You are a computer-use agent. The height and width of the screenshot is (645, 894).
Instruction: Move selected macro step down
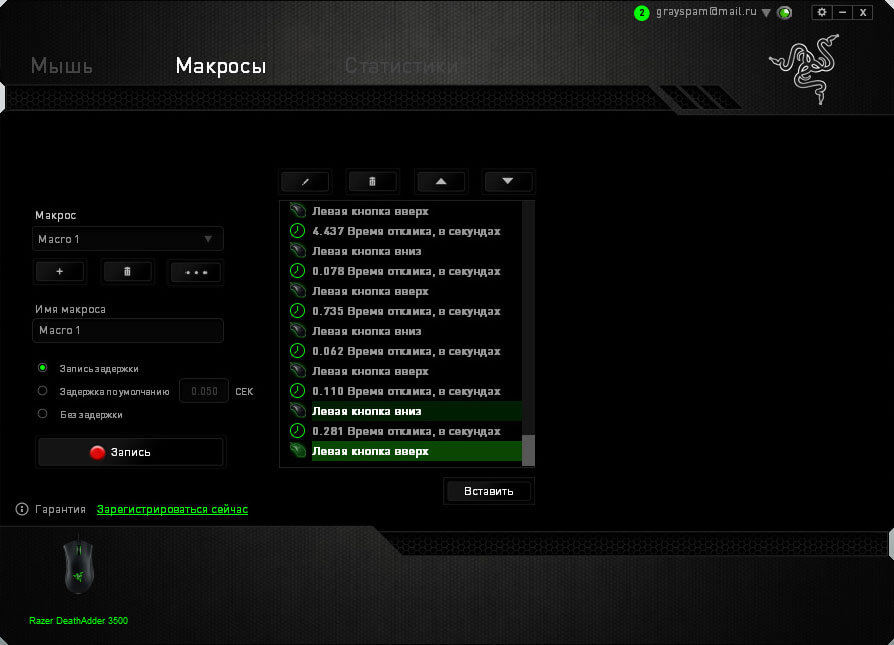(x=508, y=181)
